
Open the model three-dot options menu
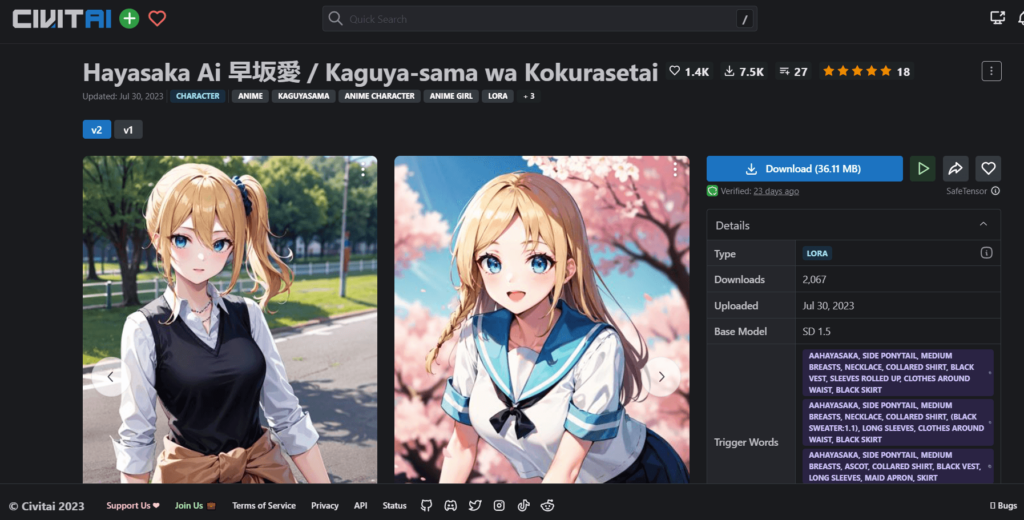point(991,71)
